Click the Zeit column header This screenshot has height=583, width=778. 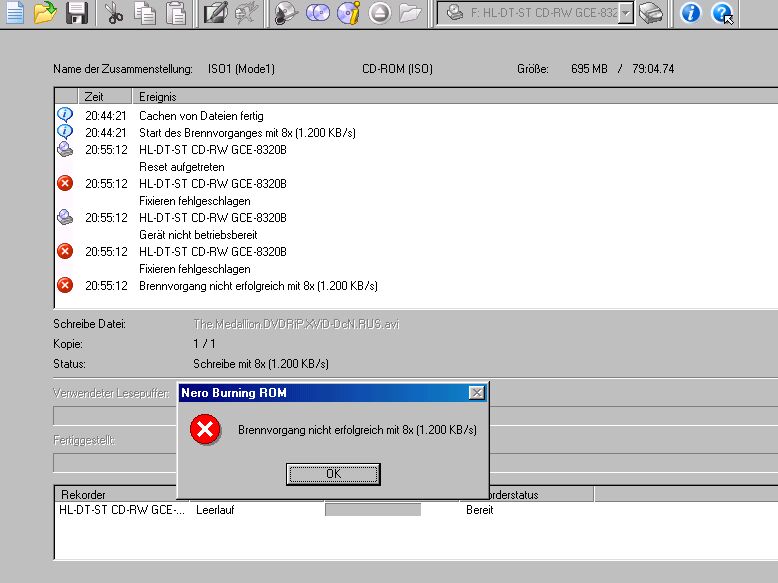(x=105, y=96)
